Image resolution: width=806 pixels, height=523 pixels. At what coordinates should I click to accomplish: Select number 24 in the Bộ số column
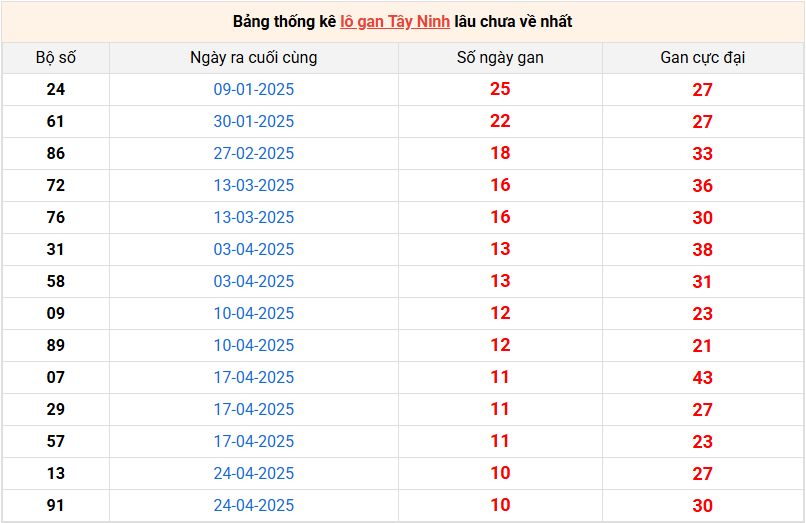coord(56,89)
